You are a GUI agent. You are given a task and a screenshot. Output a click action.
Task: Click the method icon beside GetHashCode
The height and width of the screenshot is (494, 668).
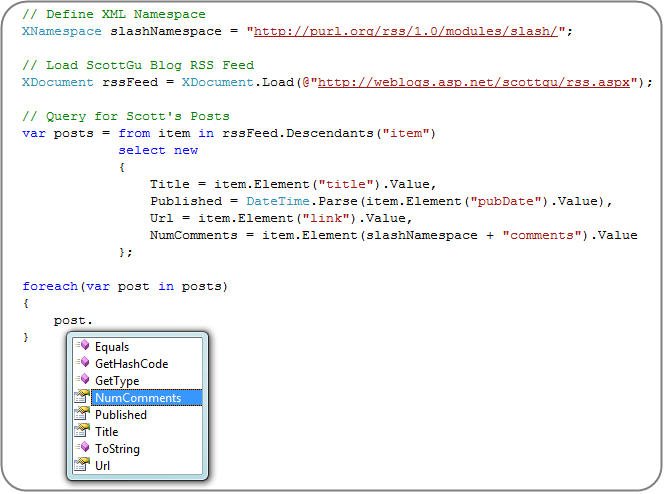[83, 362]
